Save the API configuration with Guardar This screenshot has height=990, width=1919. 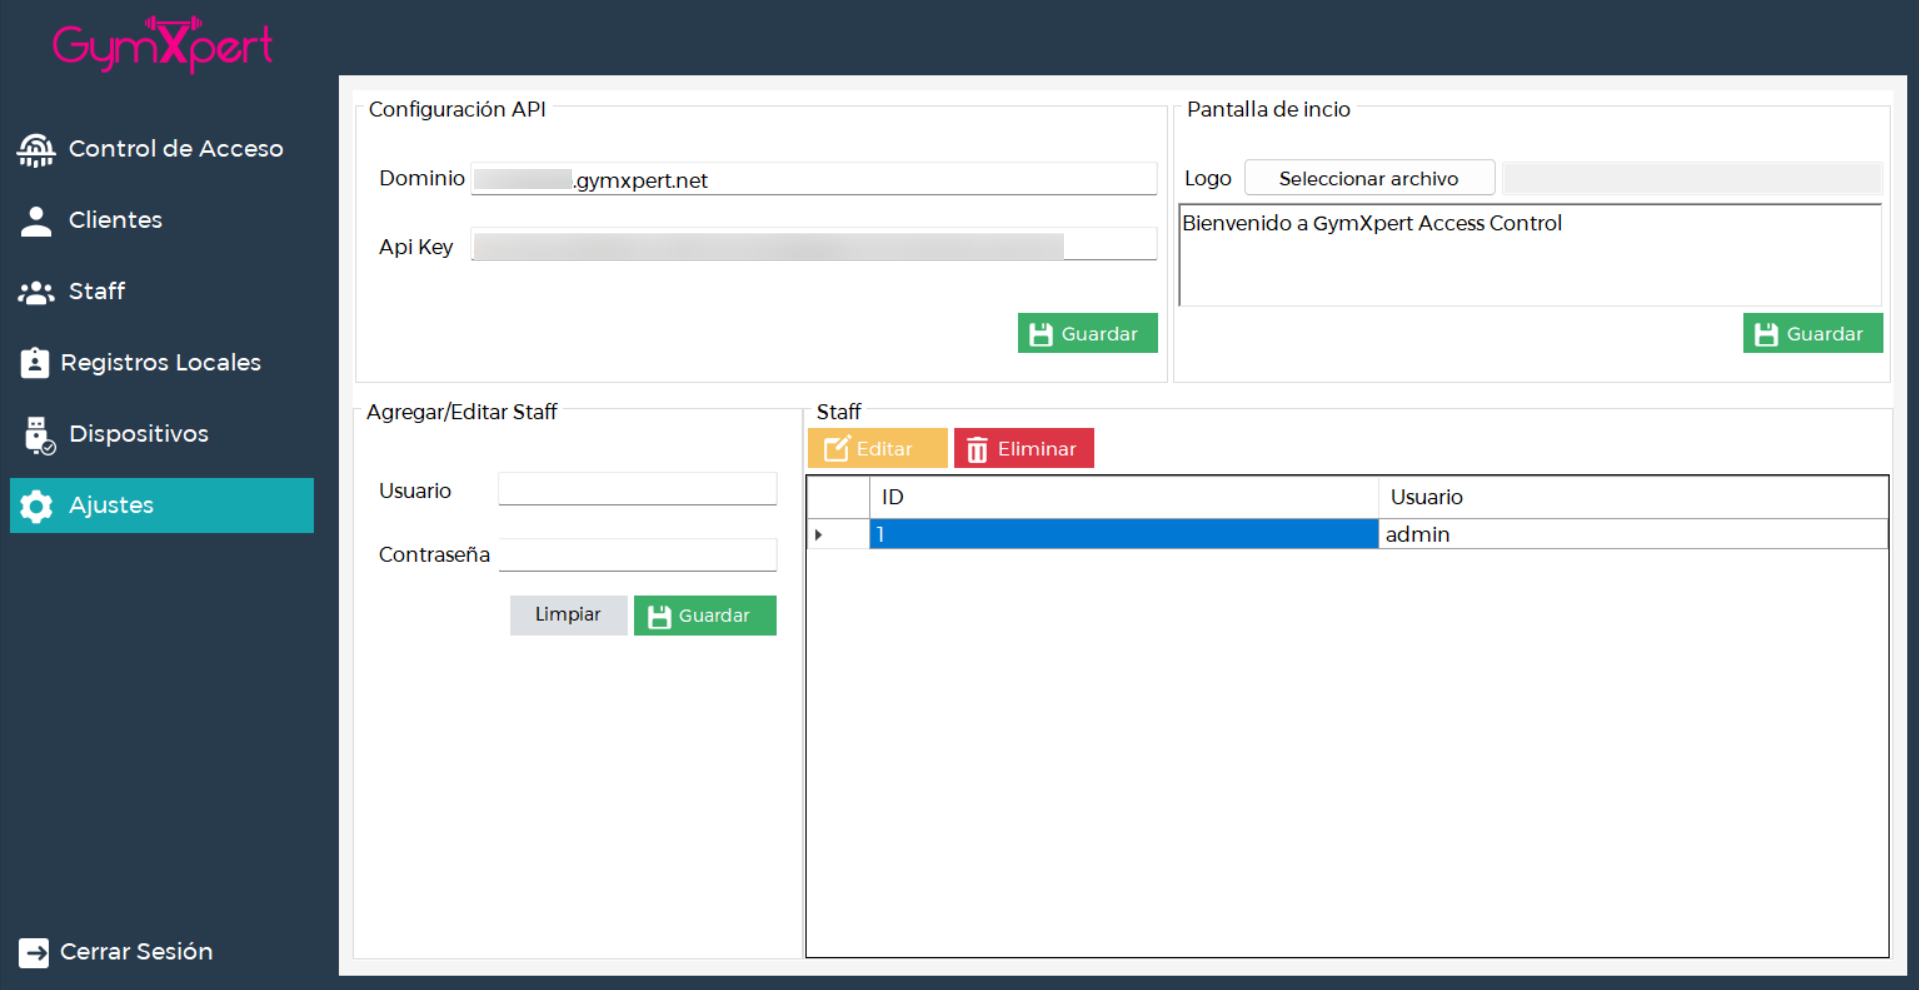tap(1087, 334)
